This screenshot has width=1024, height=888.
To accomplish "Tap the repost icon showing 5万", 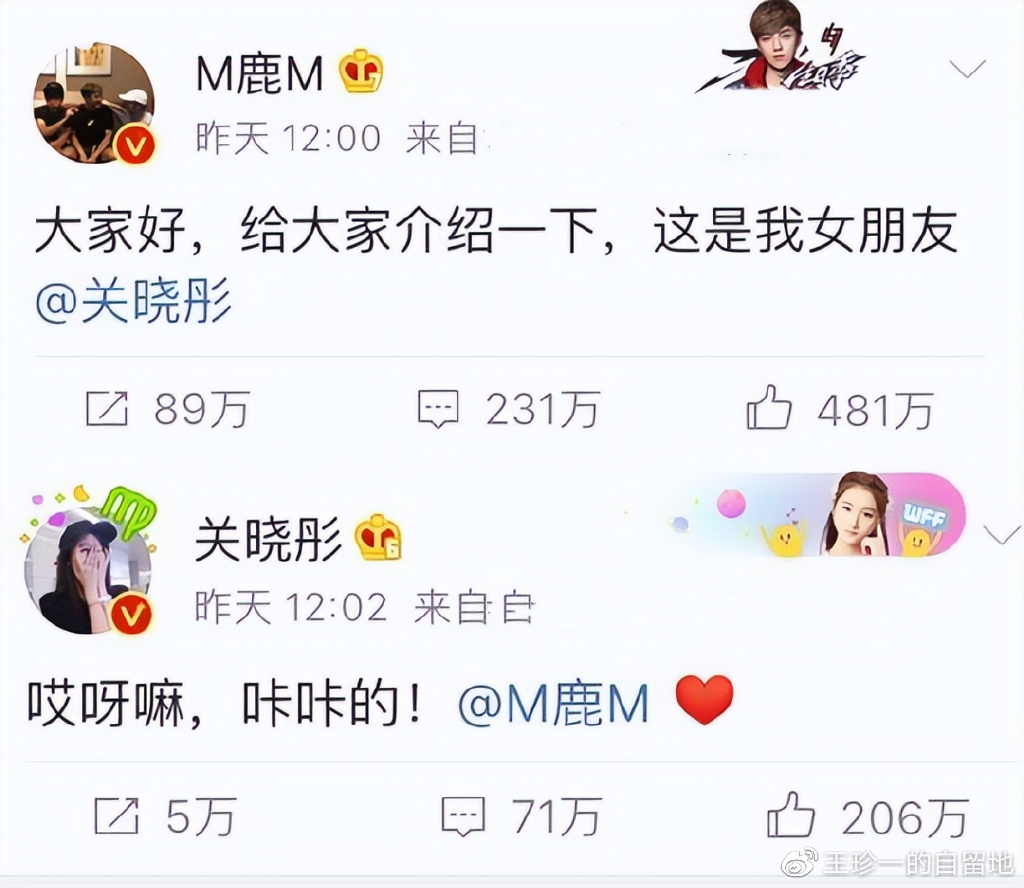I will 117,816.
